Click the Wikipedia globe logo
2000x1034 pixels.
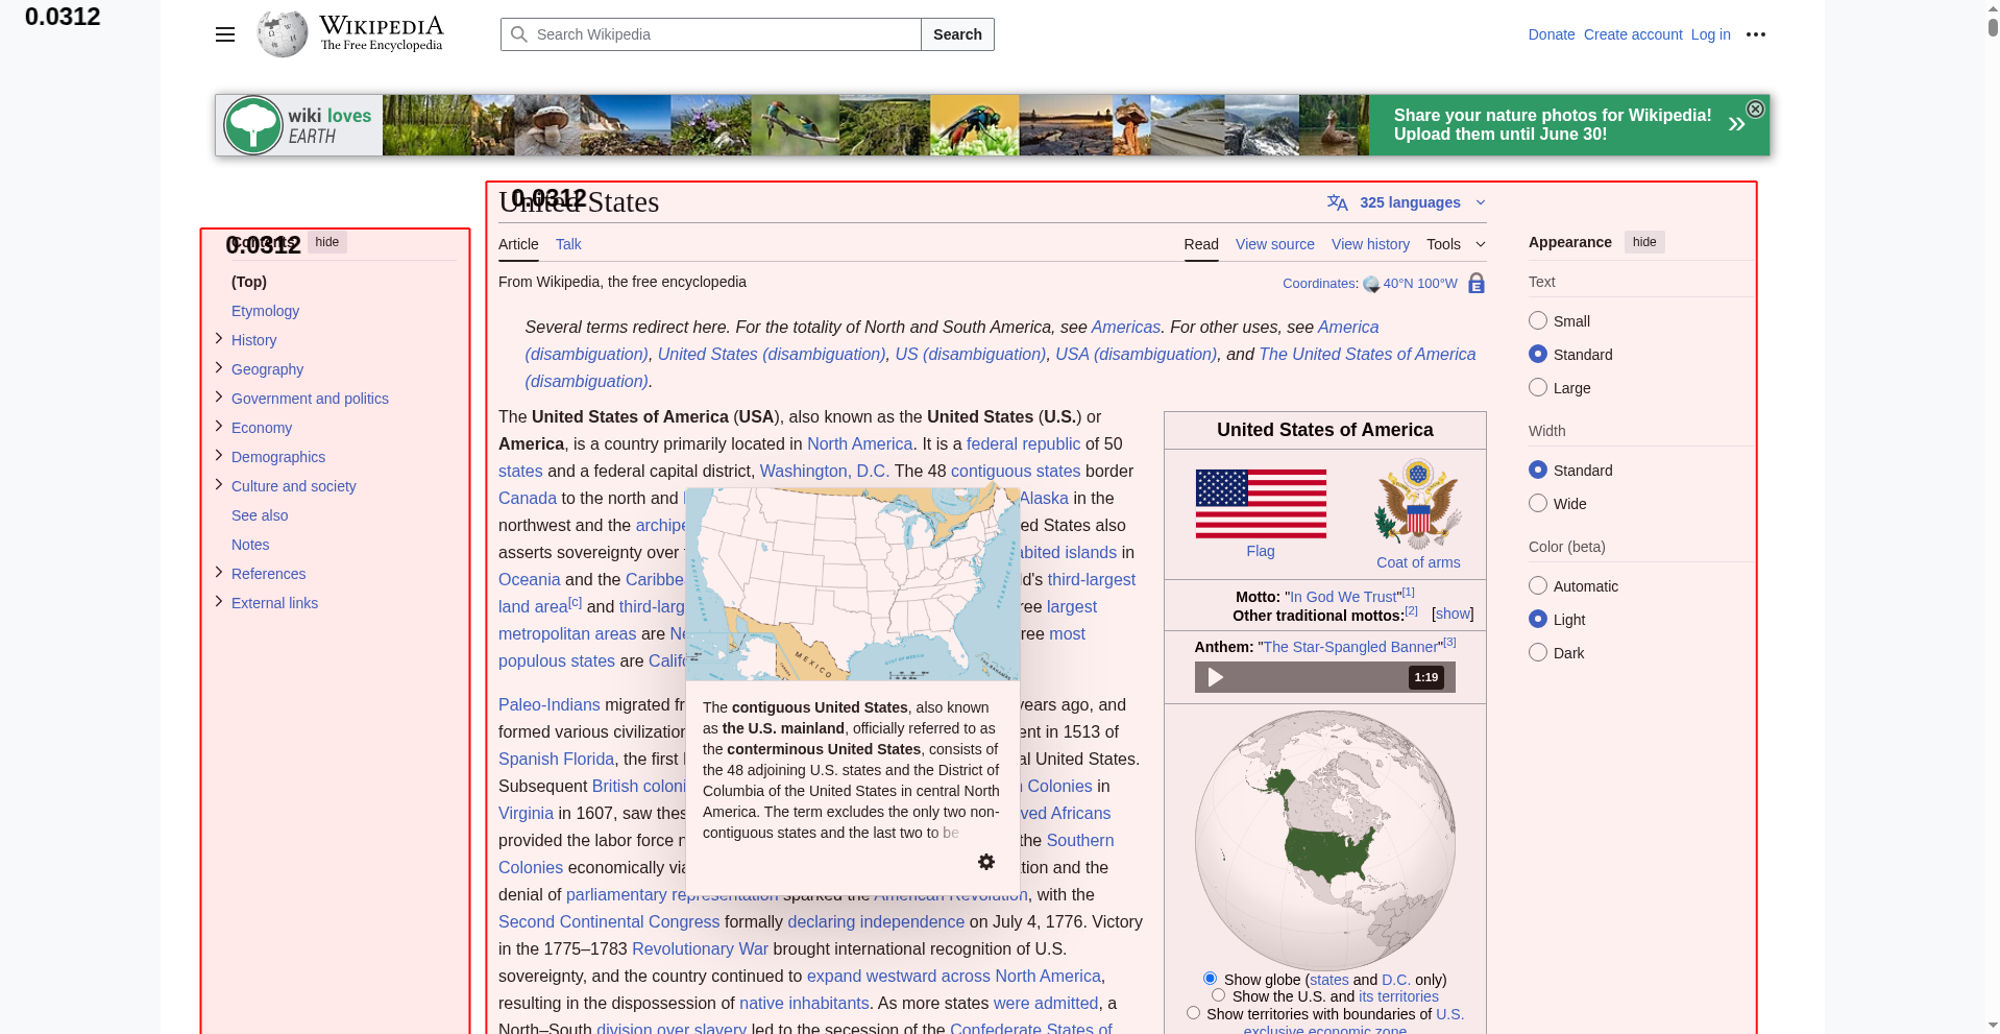pyautogui.click(x=282, y=34)
